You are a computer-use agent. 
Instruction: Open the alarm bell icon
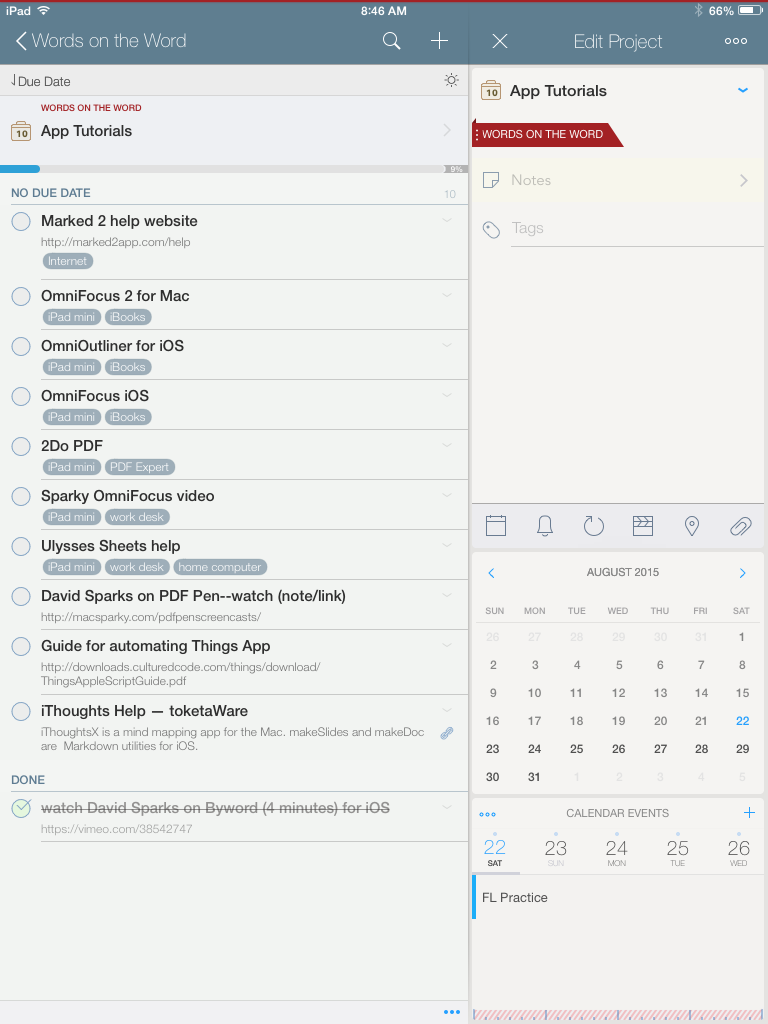coord(545,526)
